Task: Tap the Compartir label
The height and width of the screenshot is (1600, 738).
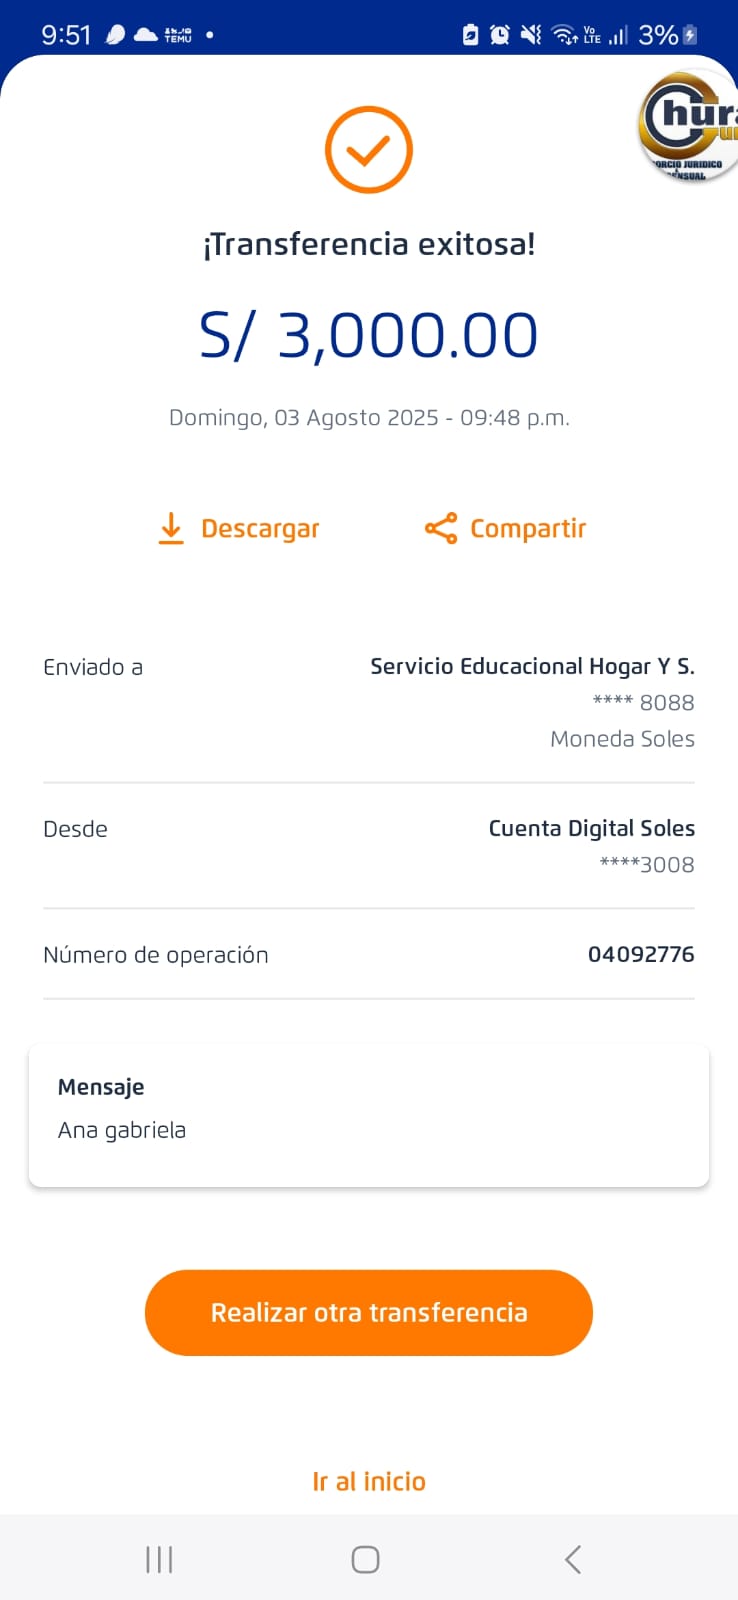Action: [x=528, y=529]
